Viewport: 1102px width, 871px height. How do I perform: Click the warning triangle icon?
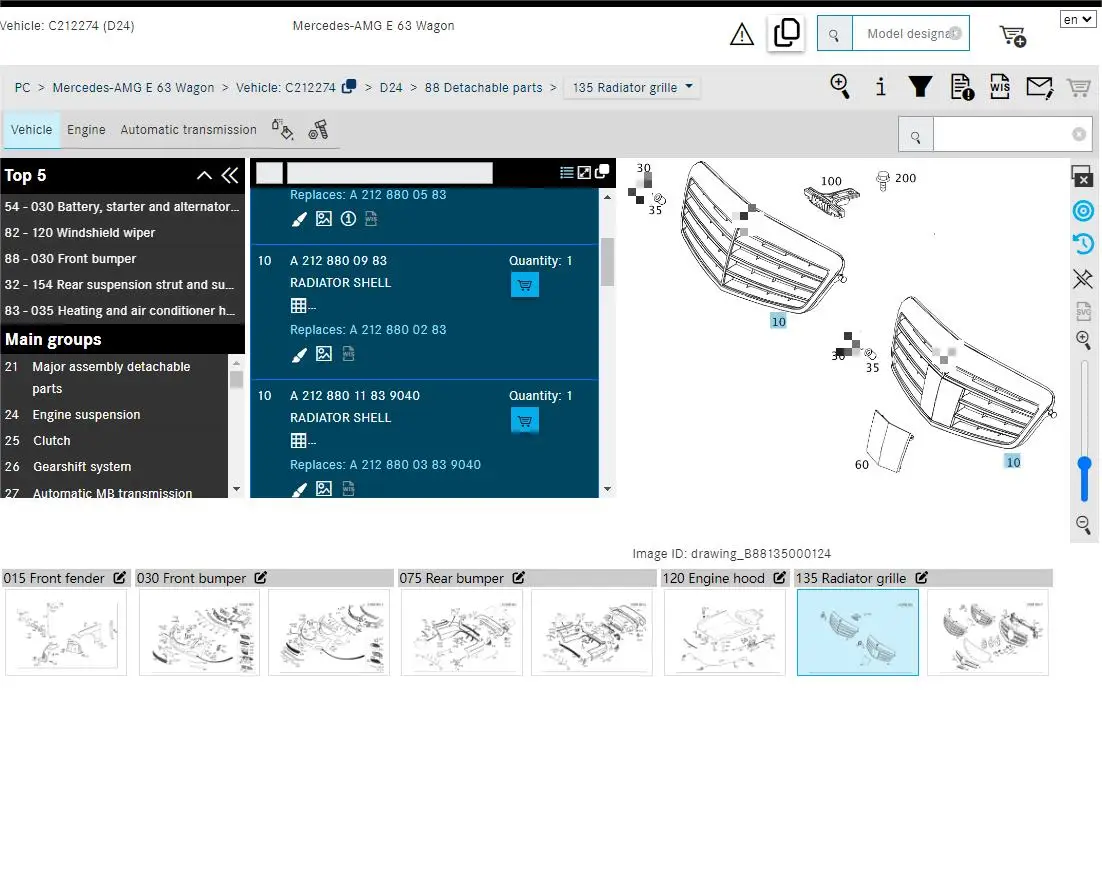pos(741,34)
